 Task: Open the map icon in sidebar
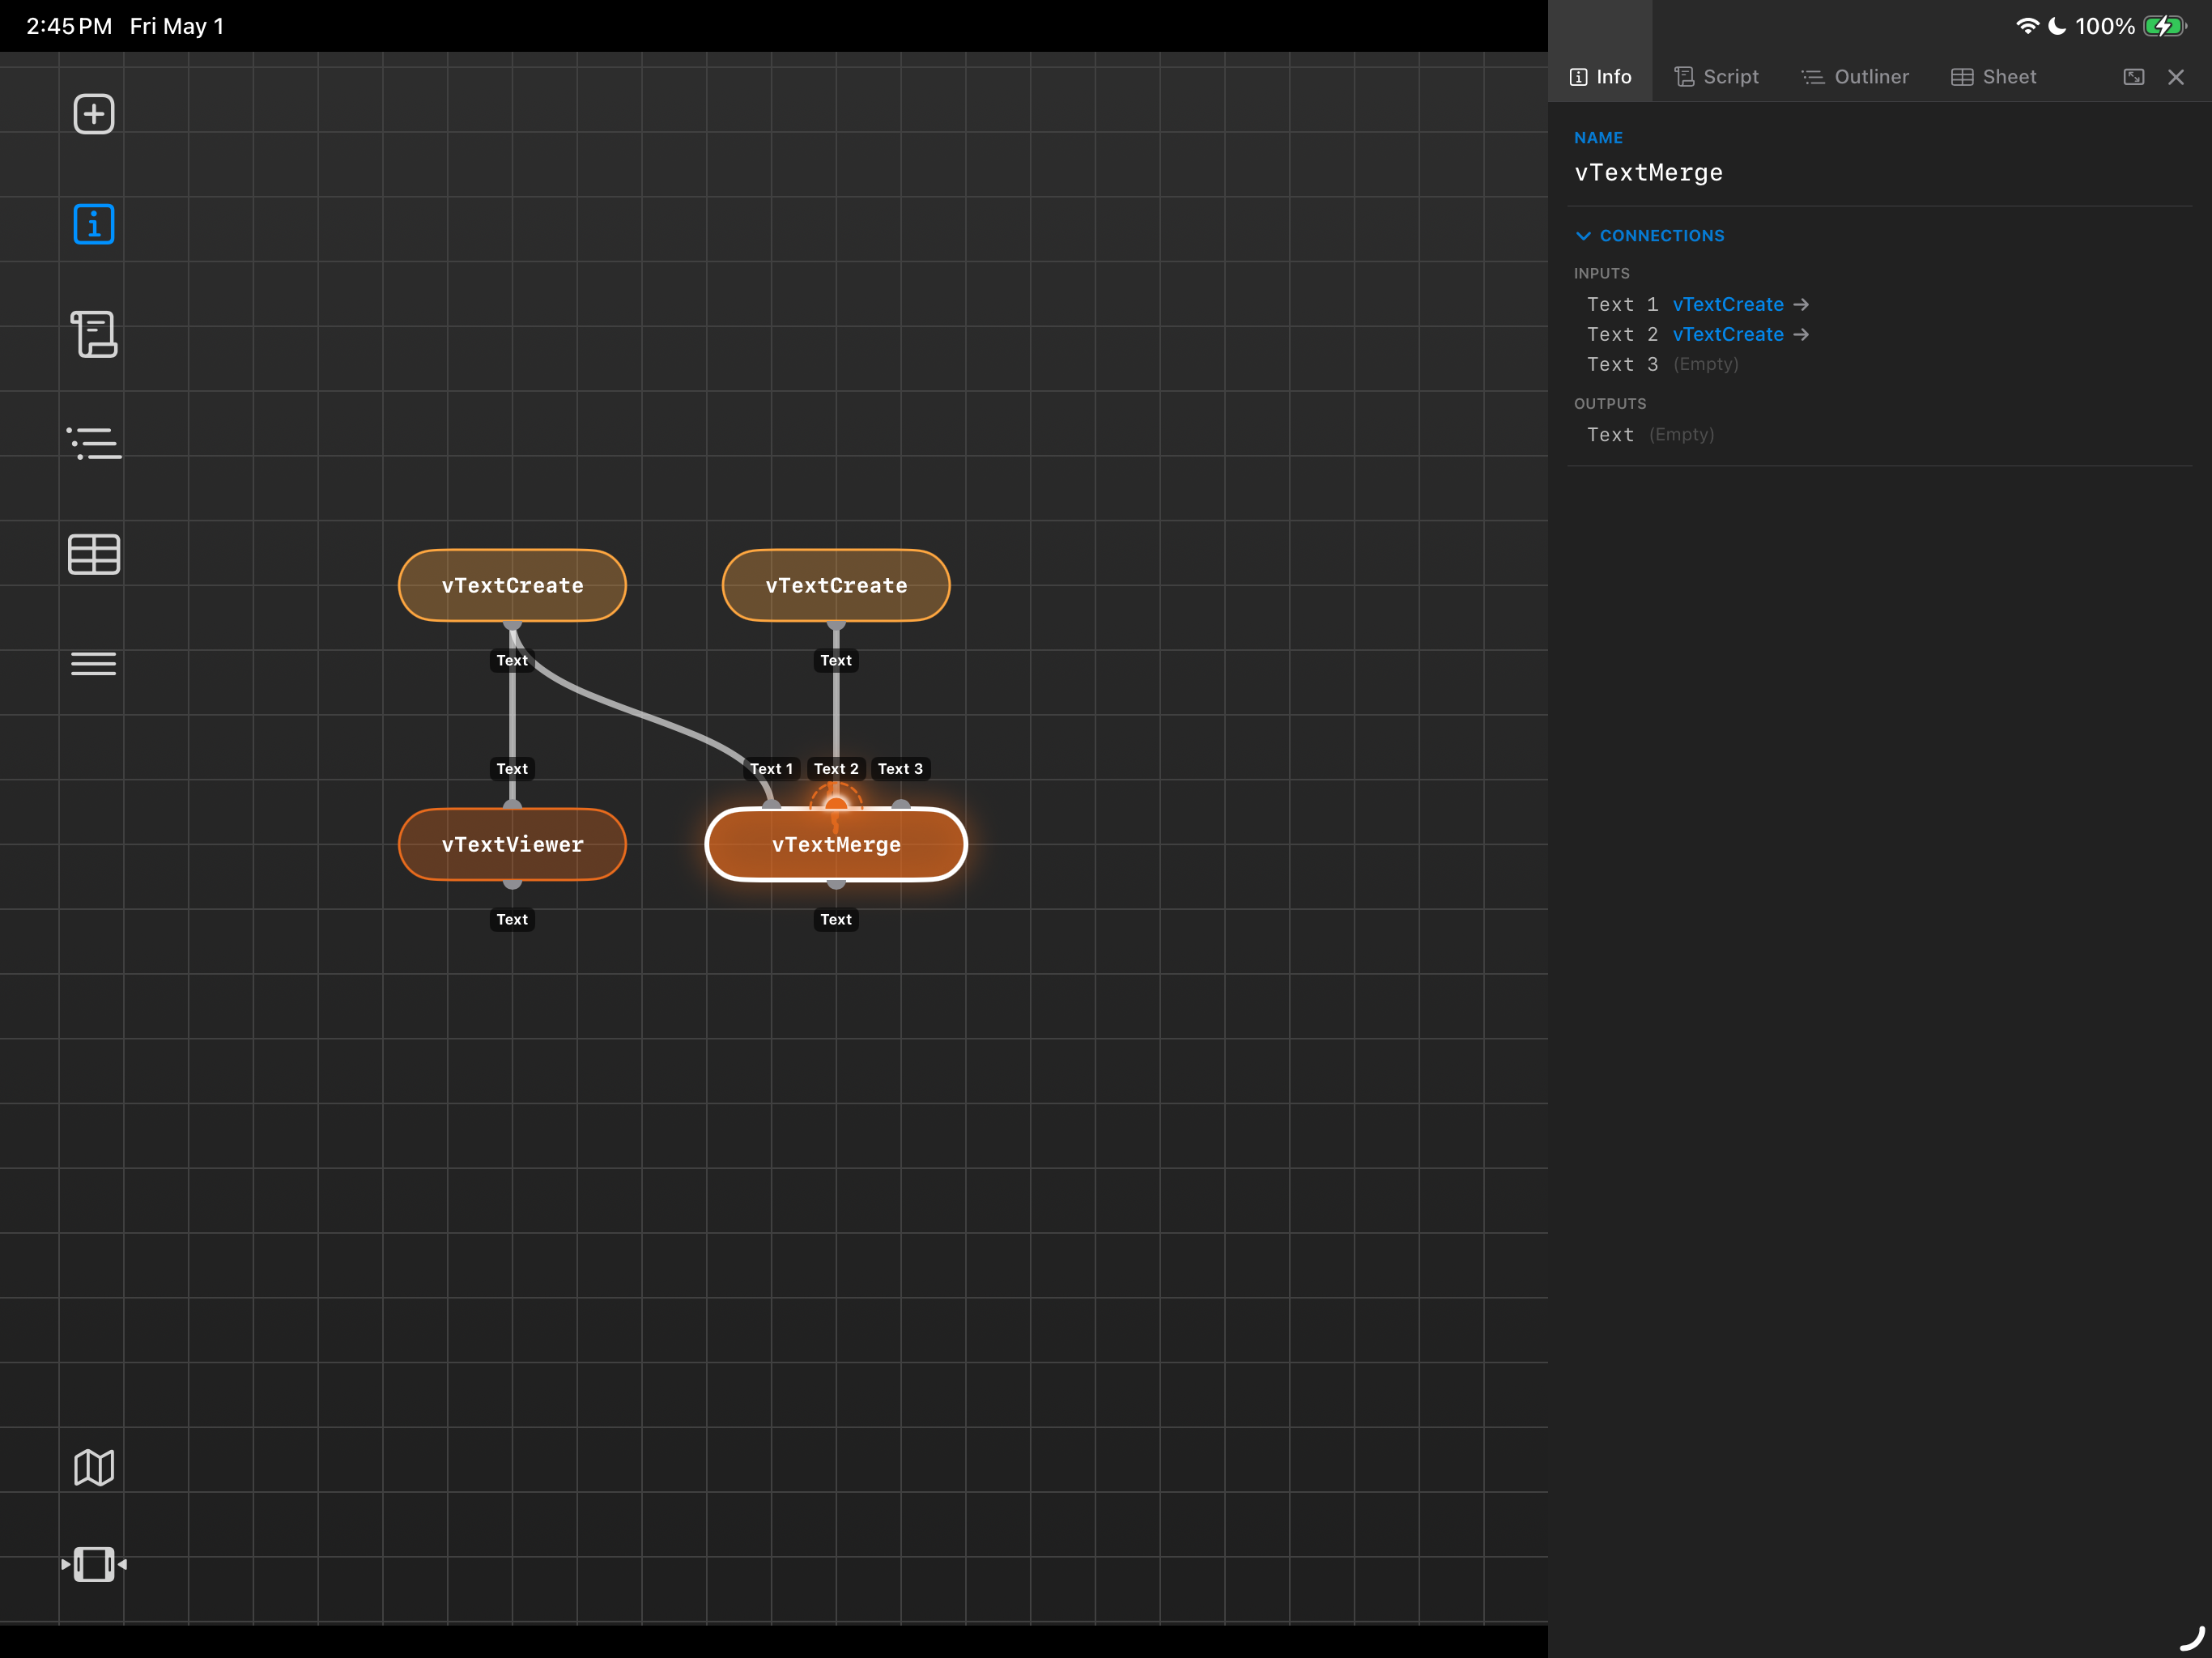(x=94, y=1467)
